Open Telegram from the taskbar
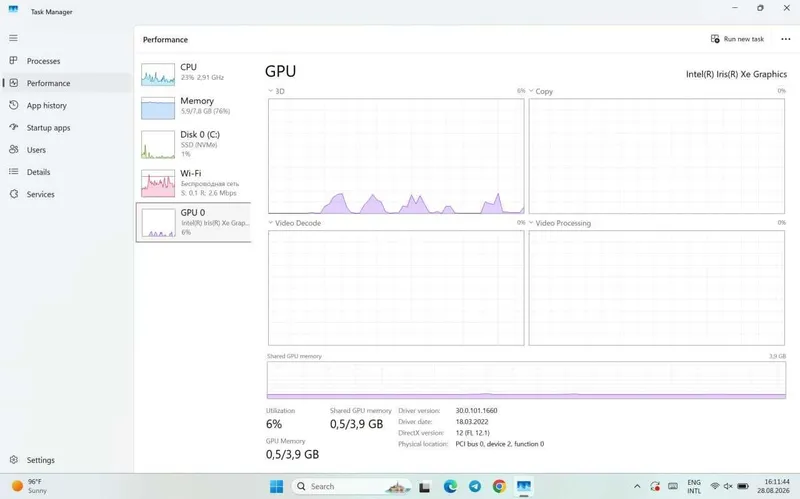This screenshot has height=499, width=800. 474,487
